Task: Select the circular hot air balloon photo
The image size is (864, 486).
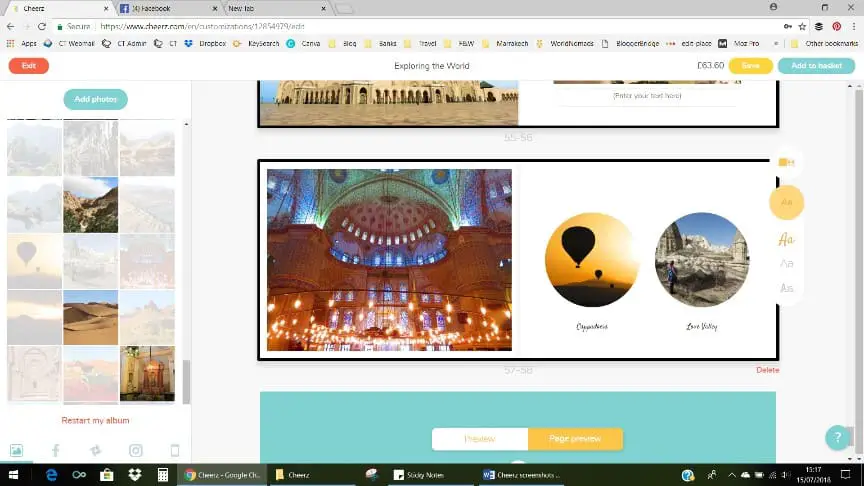Action: [x=592, y=260]
